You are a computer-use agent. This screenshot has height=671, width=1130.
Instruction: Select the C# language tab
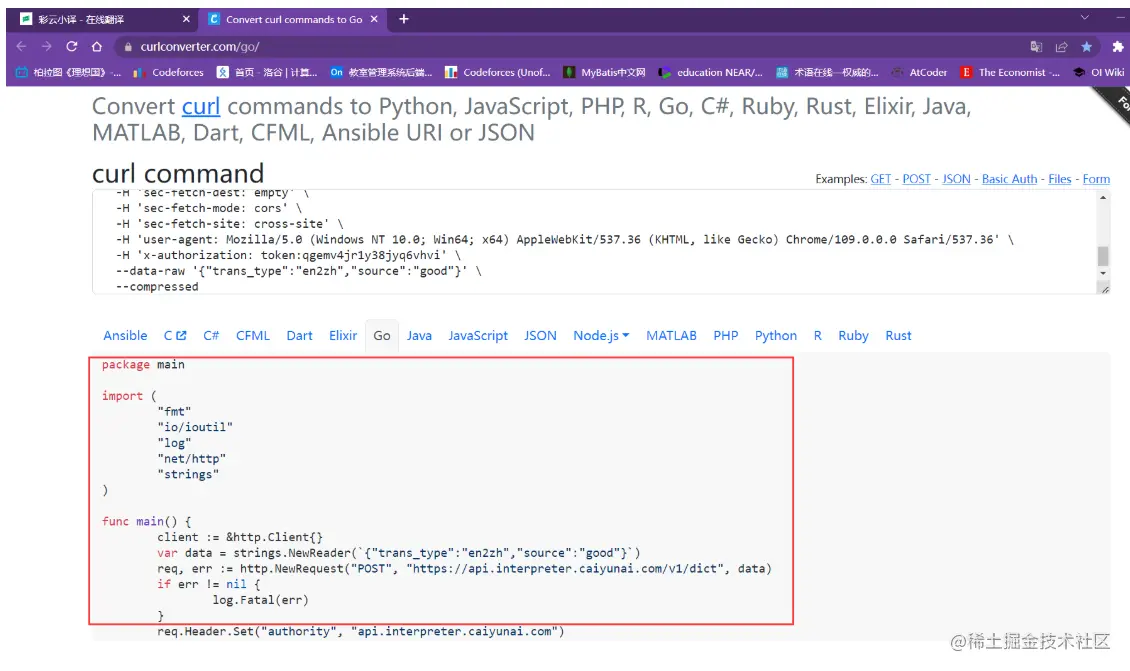[x=210, y=335]
